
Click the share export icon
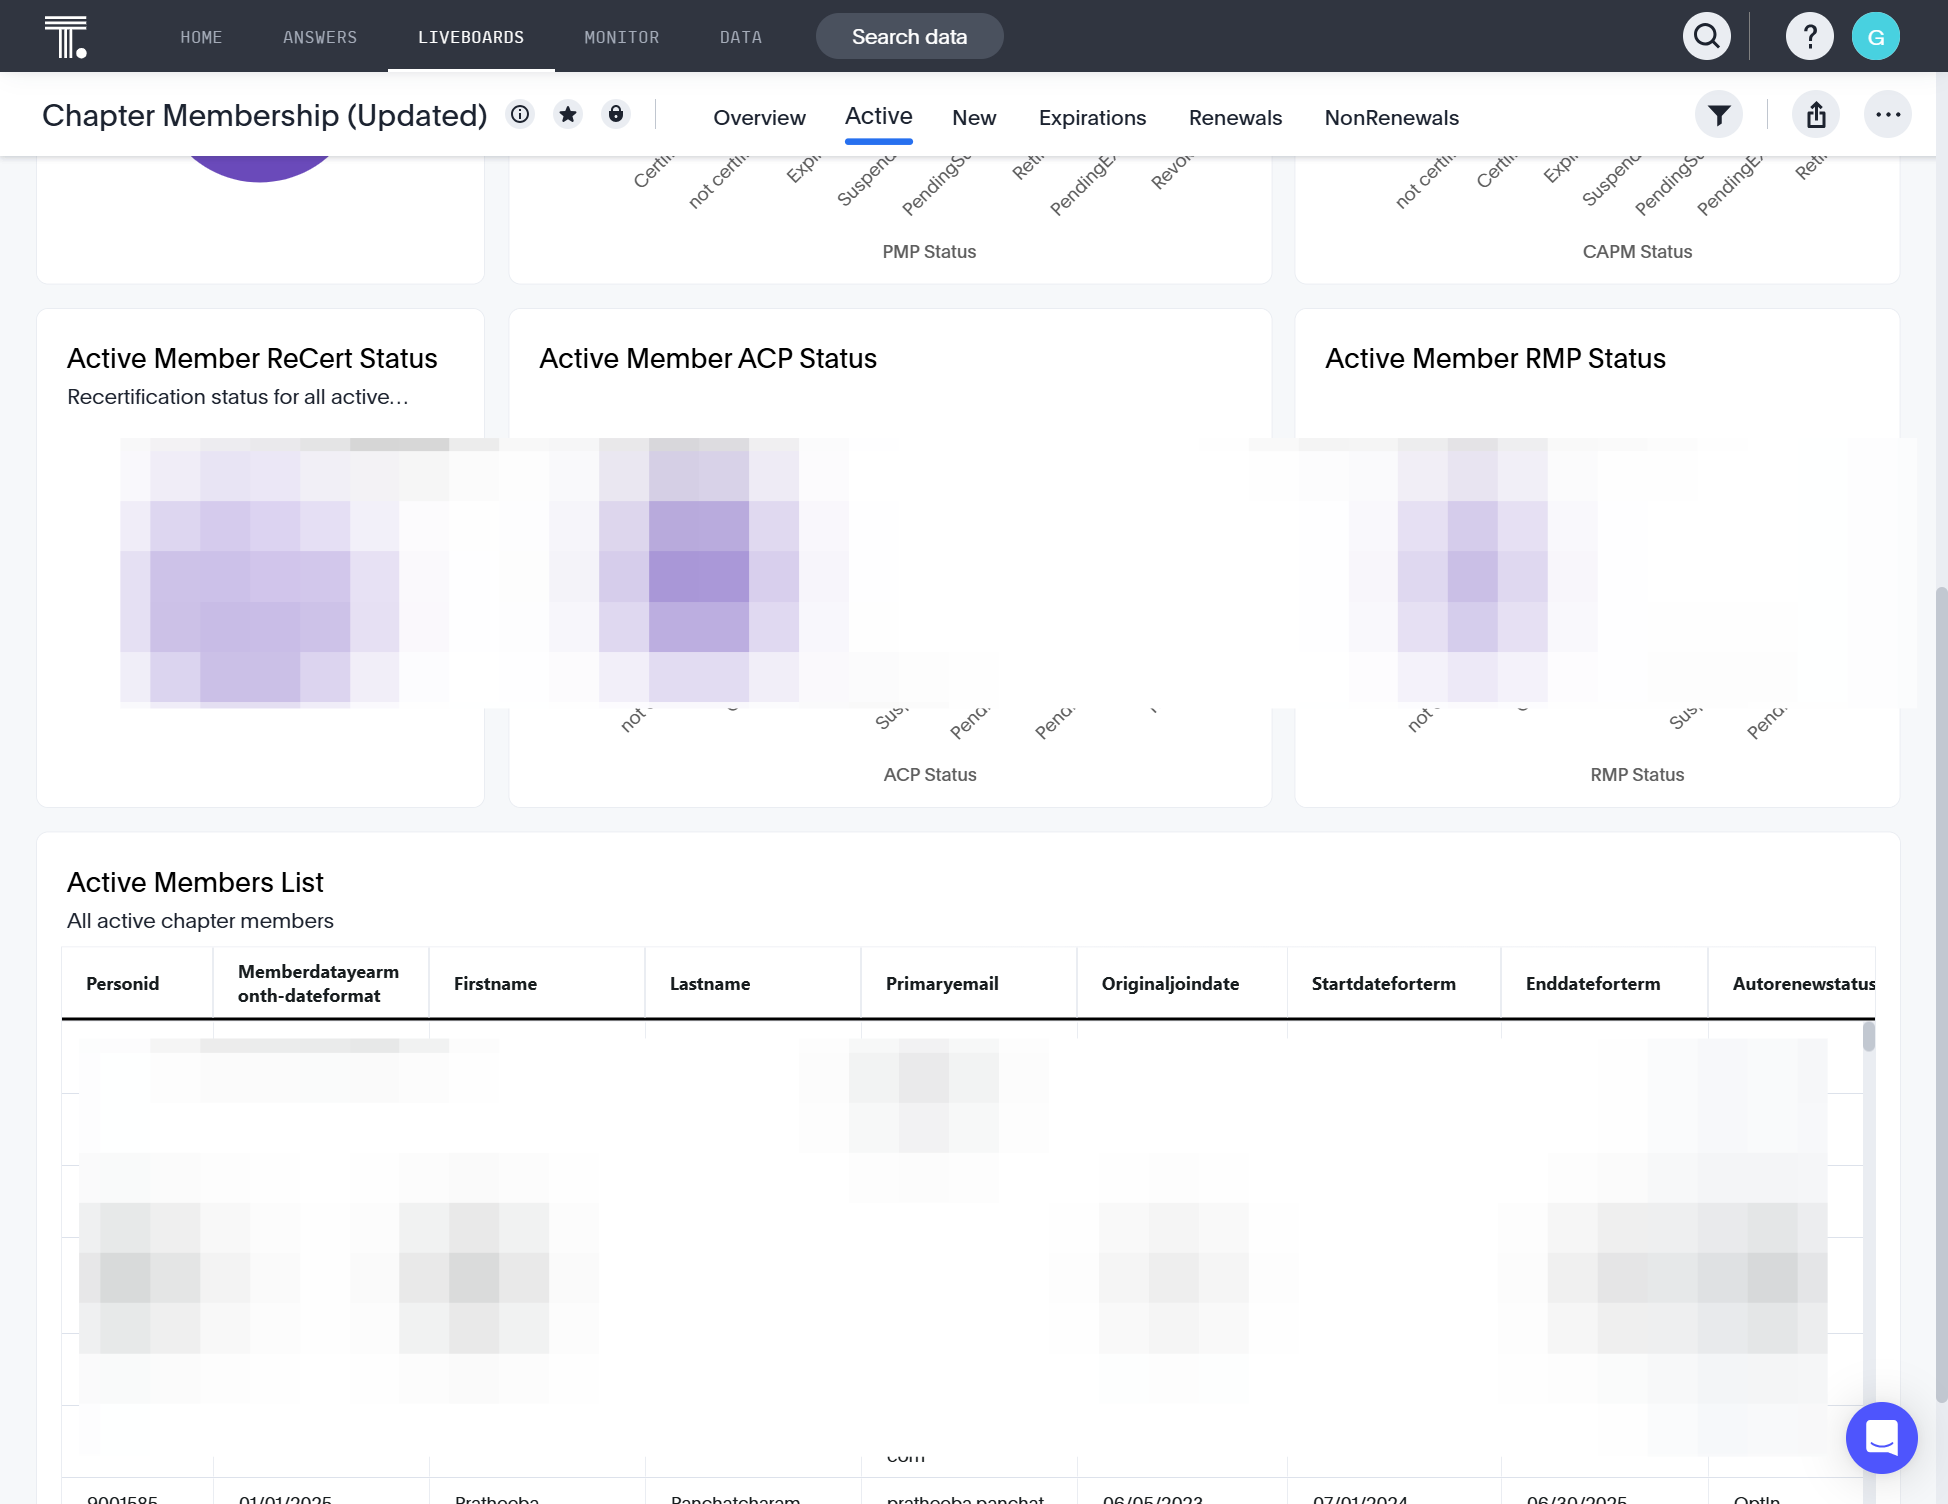pyautogui.click(x=1816, y=115)
